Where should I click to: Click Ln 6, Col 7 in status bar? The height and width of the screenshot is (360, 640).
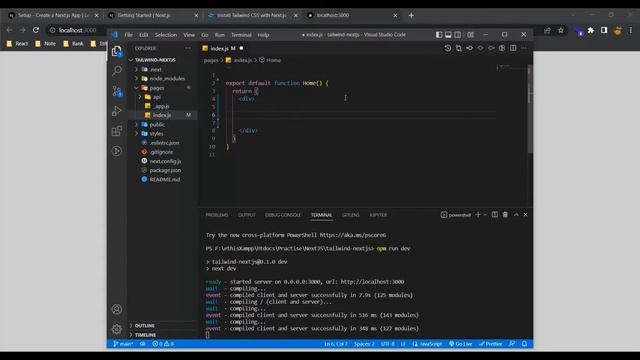pyautogui.click(x=336, y=344)
